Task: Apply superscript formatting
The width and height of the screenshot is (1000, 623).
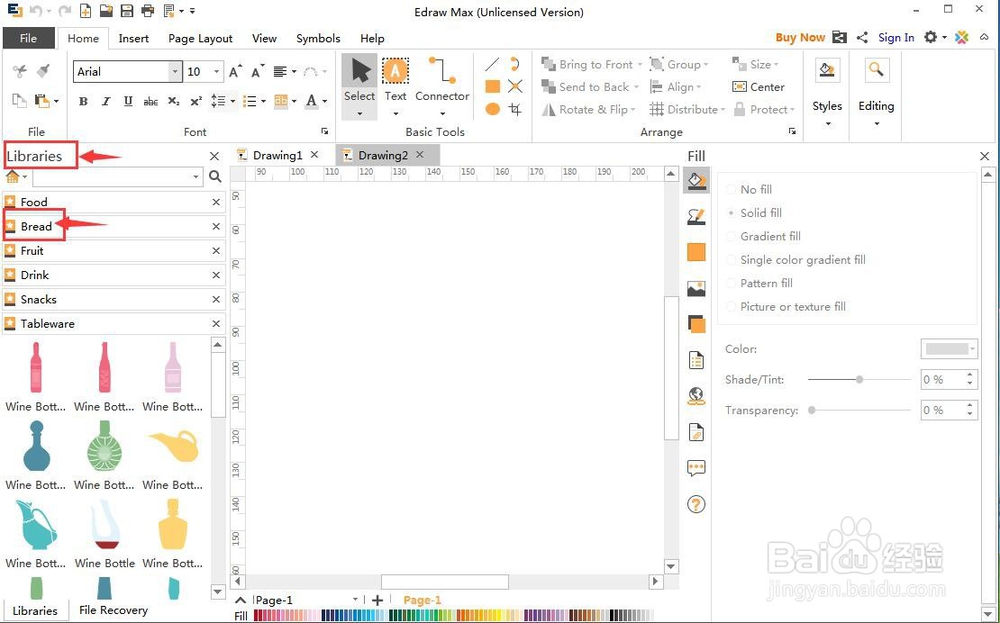Action: (196, 101)
